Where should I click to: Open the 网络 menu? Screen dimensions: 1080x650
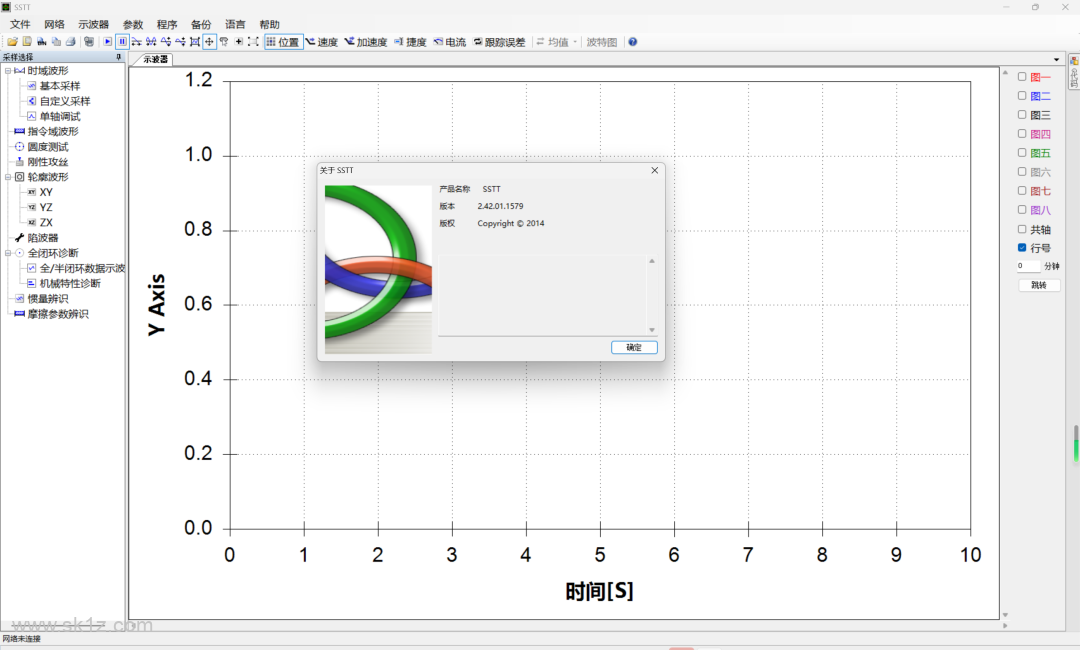pos(54,24)
